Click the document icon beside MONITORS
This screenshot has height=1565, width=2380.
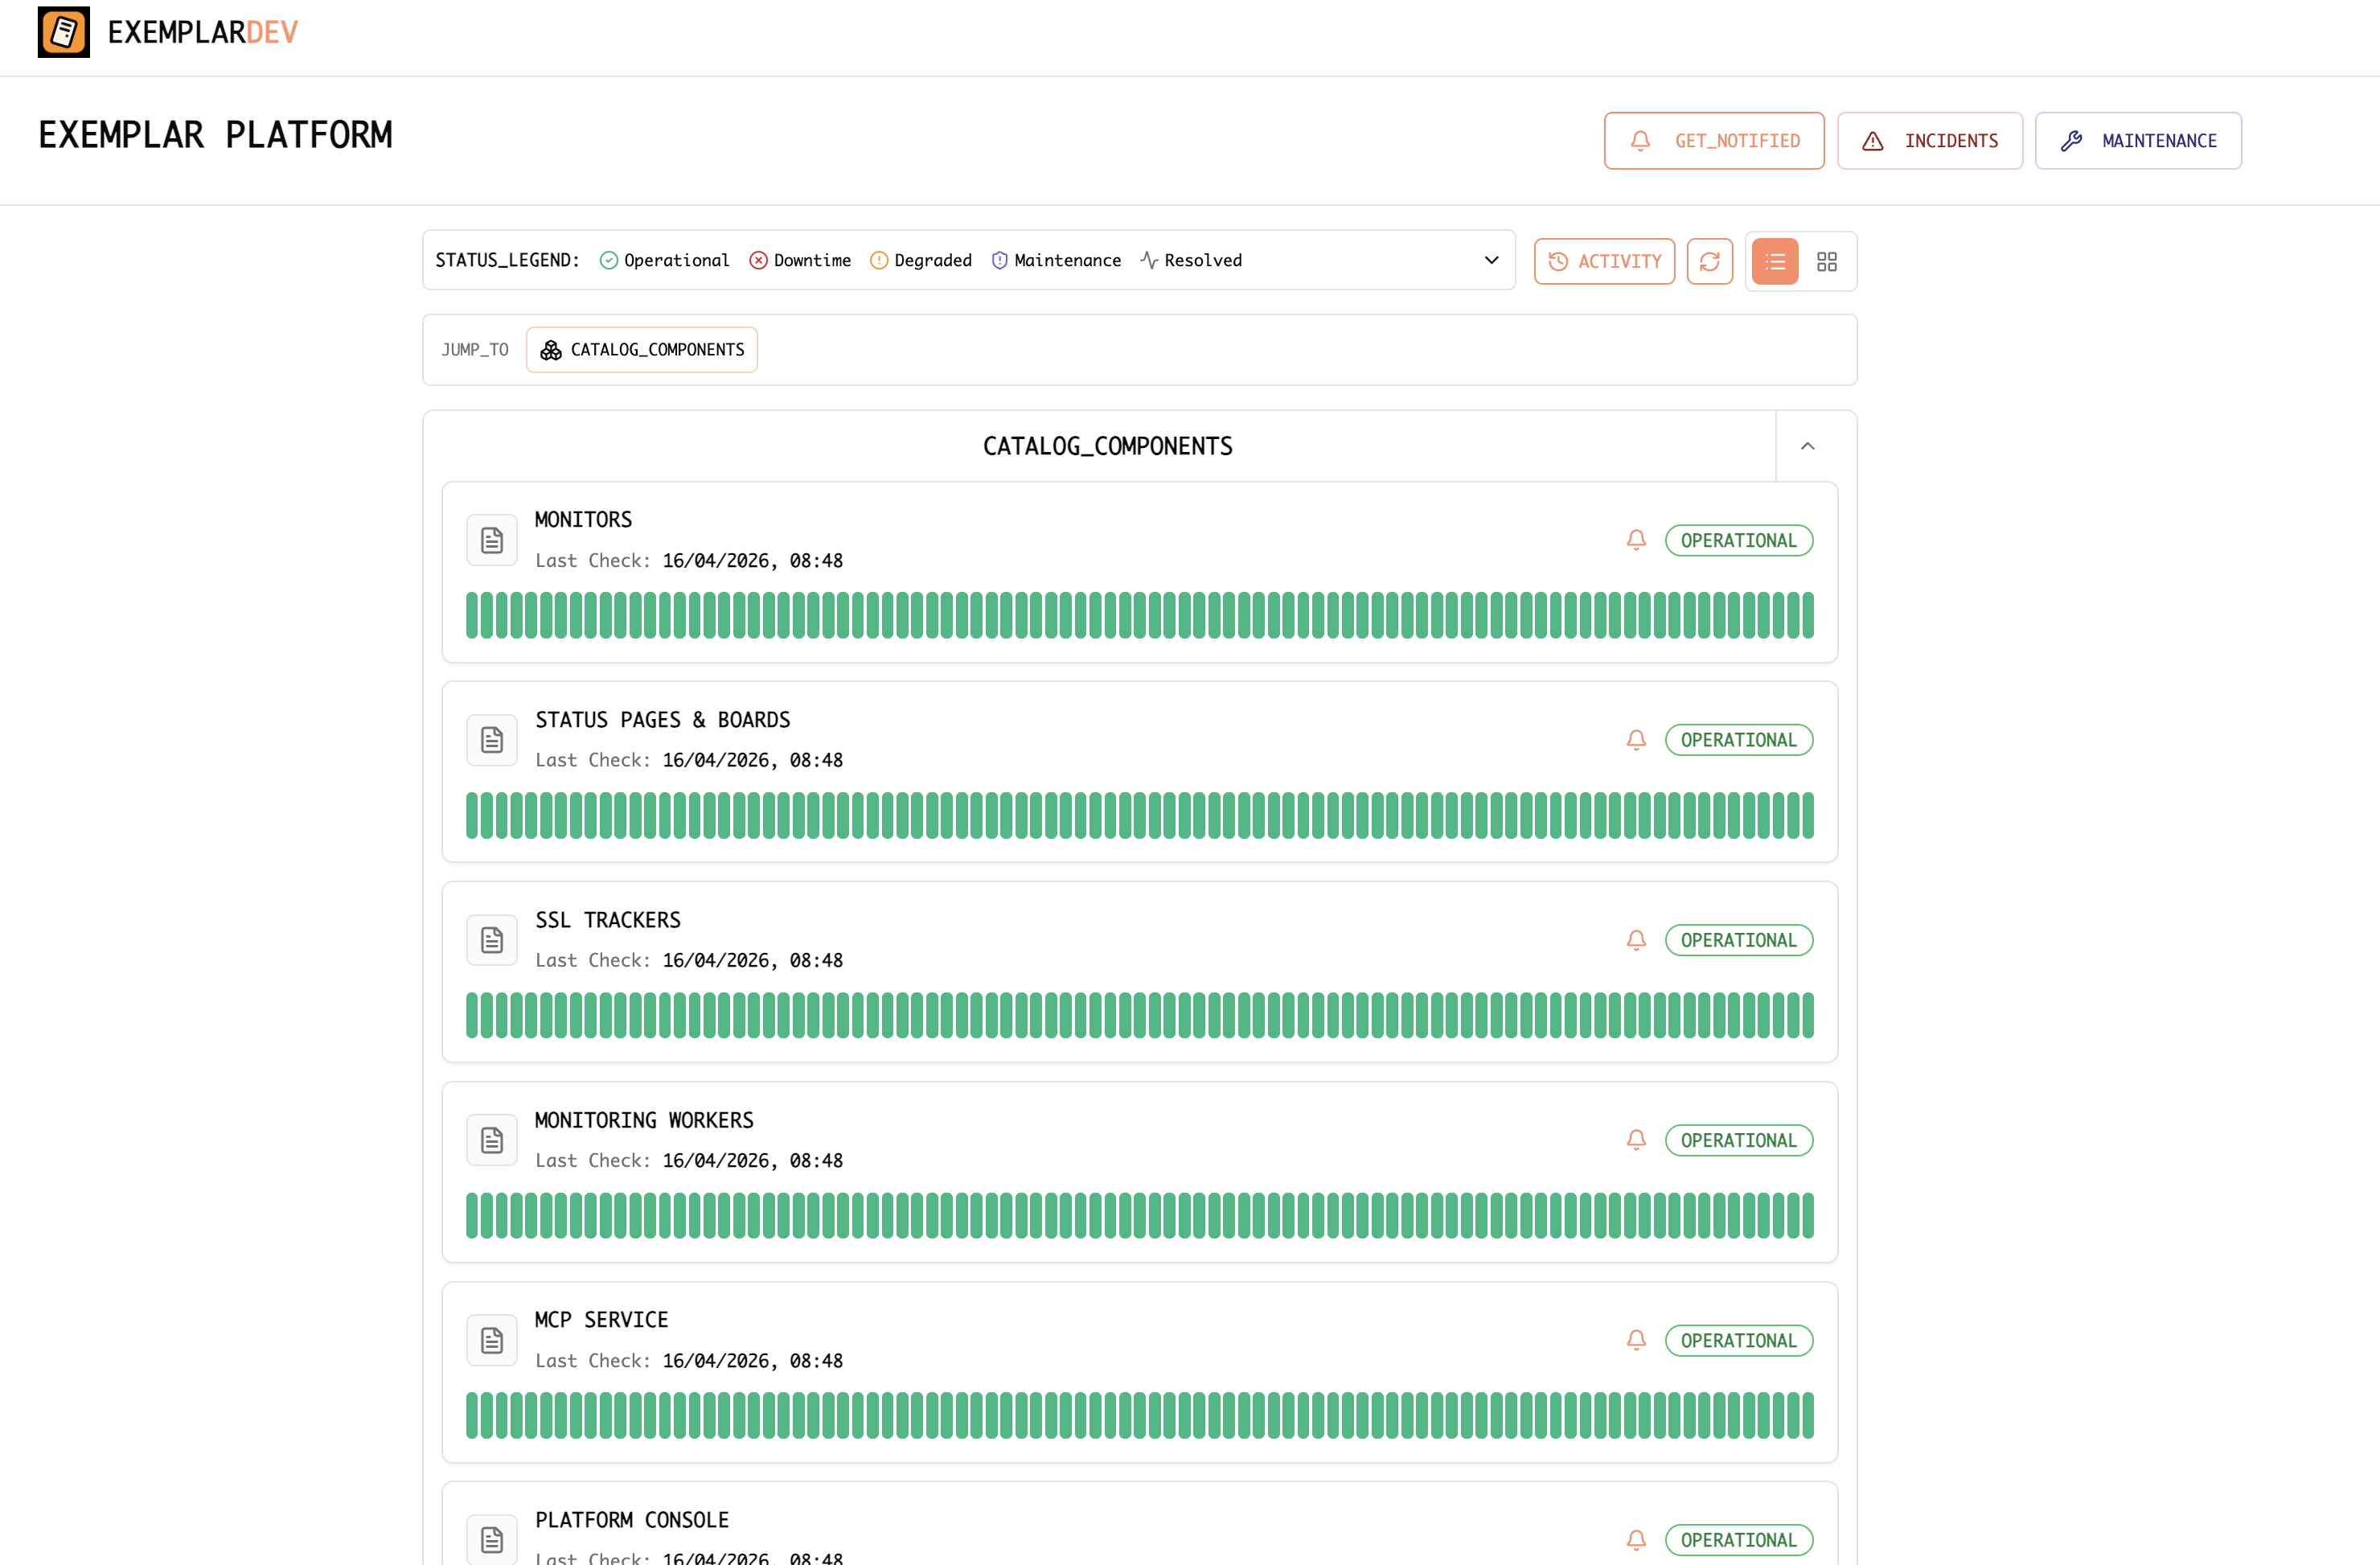[x=491, y=539]
